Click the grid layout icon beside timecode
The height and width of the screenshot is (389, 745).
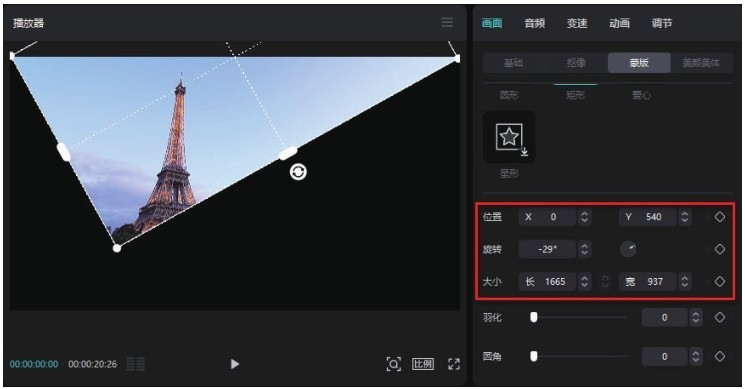[x=135, y=364]
